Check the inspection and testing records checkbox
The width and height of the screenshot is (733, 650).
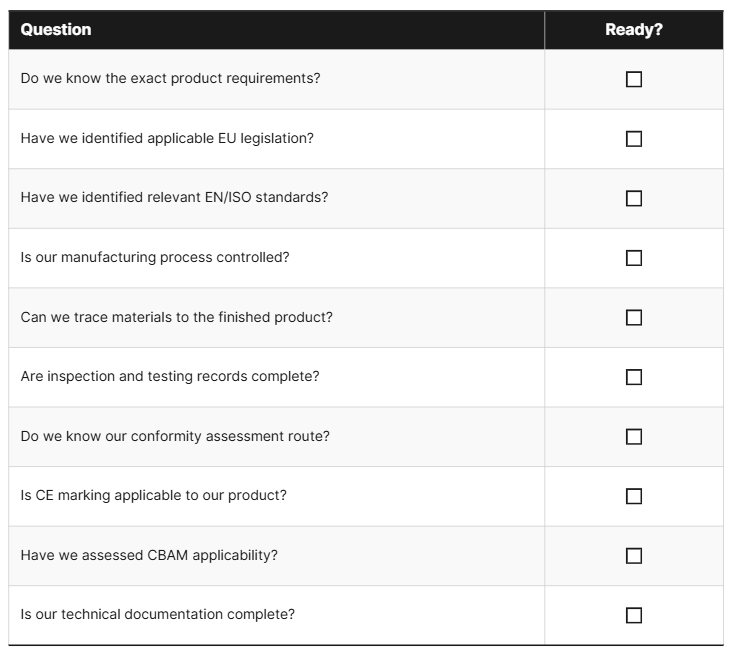click(633, 377)
